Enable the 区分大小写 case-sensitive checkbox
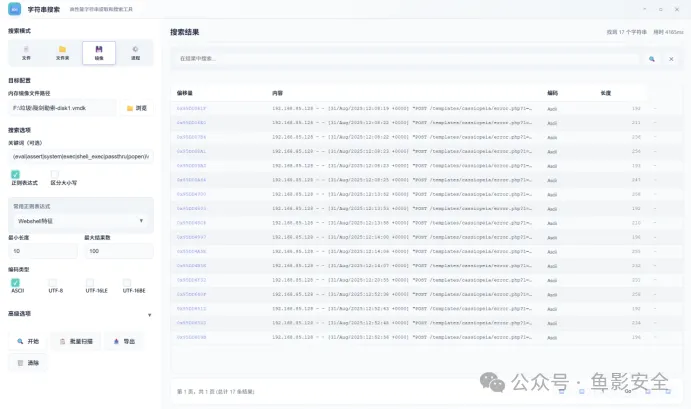 click(56, 175)
